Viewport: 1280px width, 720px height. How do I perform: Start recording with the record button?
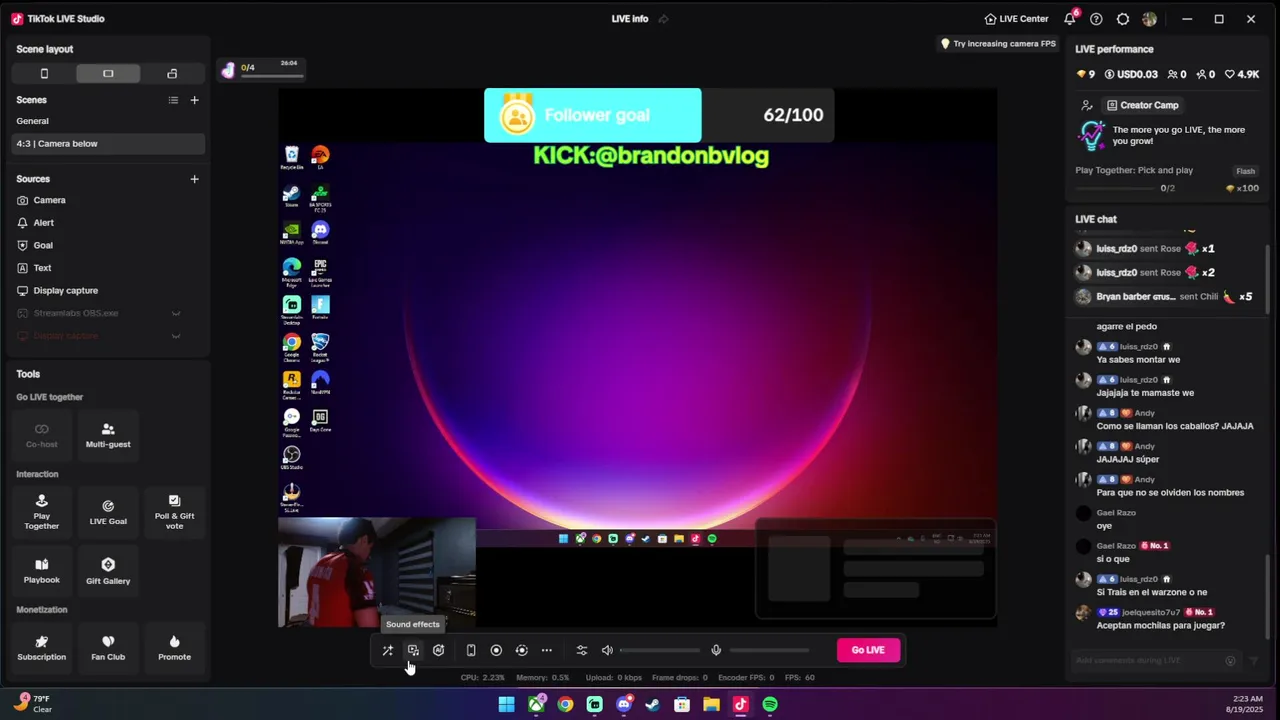coord(496,650)
